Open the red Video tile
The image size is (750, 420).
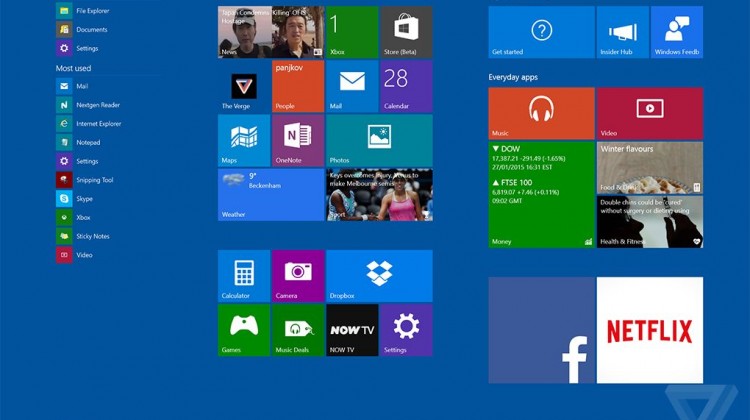click(x=650, y=113)
